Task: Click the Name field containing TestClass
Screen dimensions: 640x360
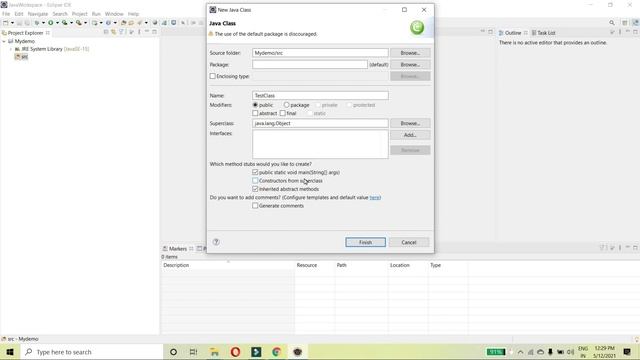Action: click(320, 96)
